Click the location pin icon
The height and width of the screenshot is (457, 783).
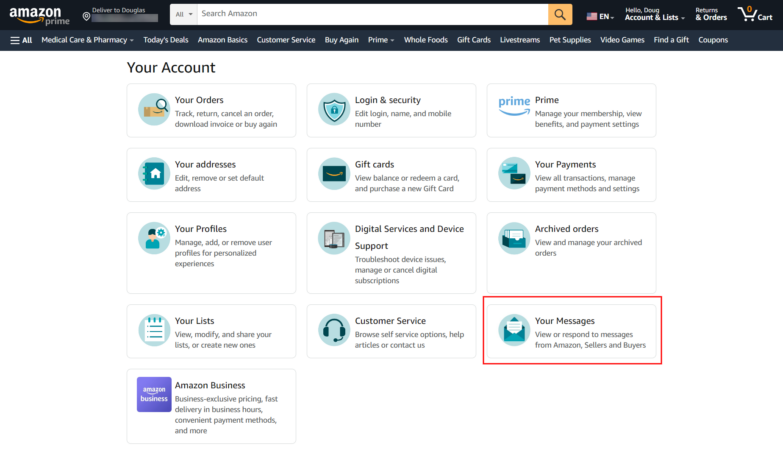click(x=86, y=17)
